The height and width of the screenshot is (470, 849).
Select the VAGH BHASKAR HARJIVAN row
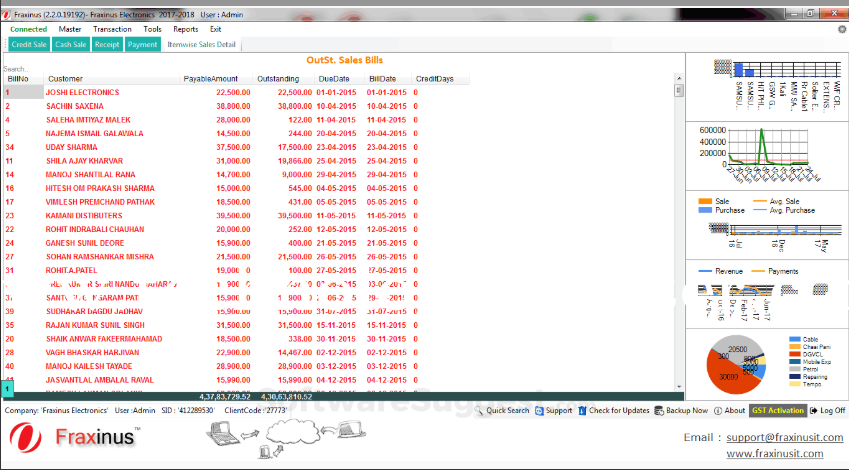click(236, 352)
